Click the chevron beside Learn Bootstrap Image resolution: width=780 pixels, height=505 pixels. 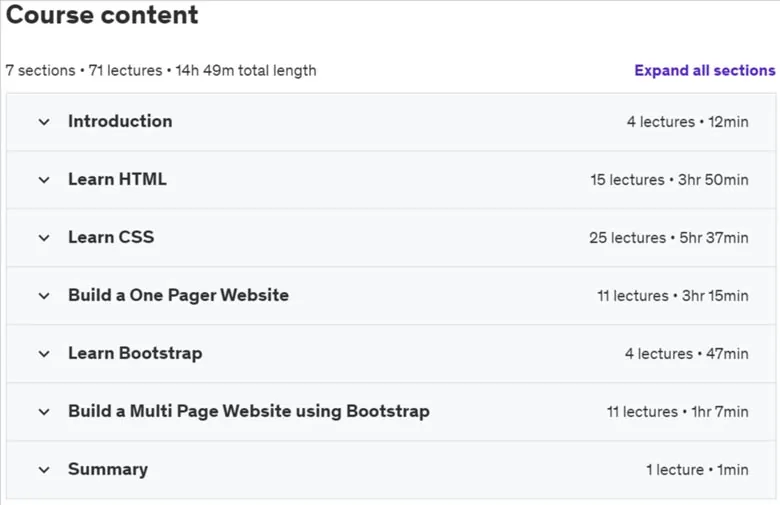(x=44, y=354)
